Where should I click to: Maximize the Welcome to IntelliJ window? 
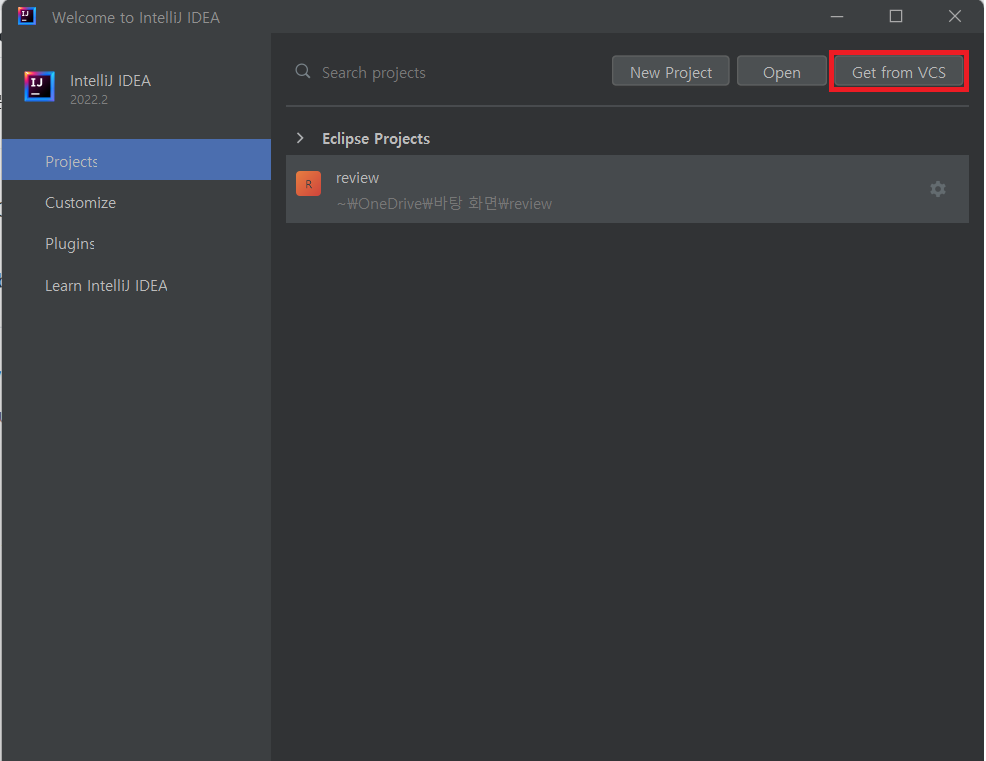pos(895,16)
